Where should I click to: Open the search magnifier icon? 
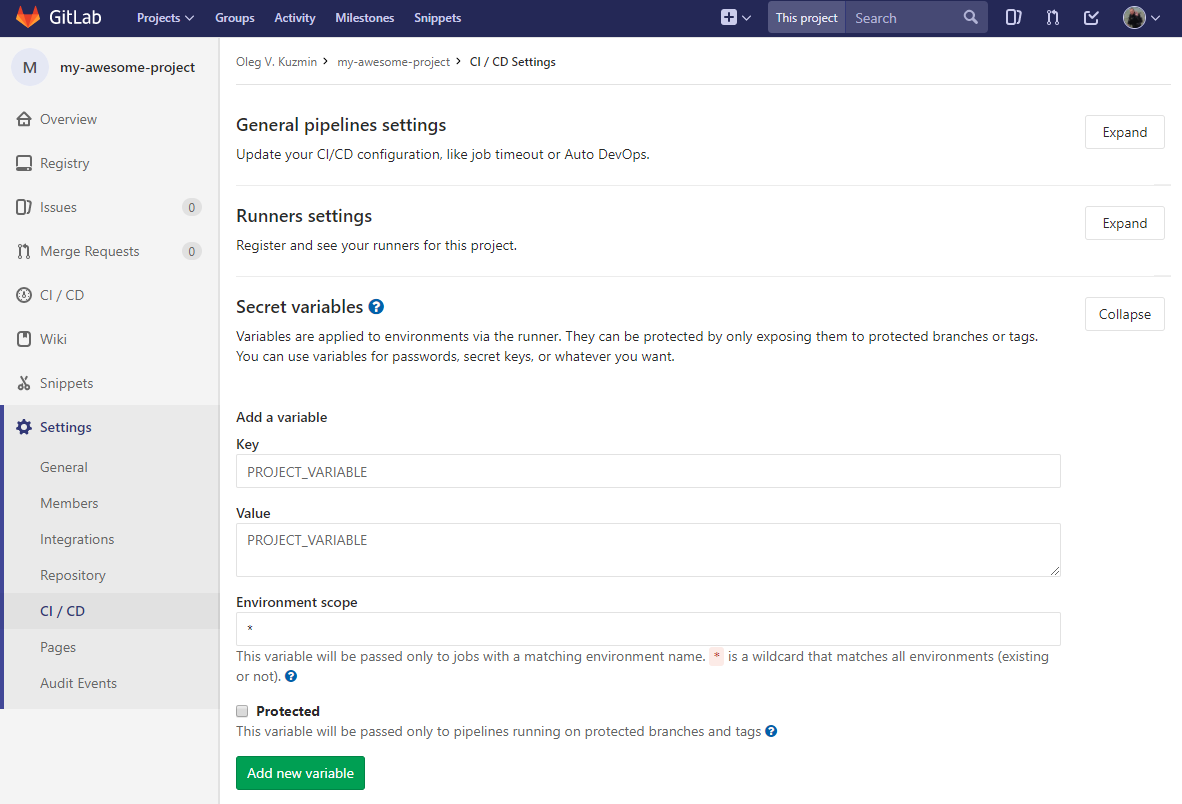pos(968,17)
